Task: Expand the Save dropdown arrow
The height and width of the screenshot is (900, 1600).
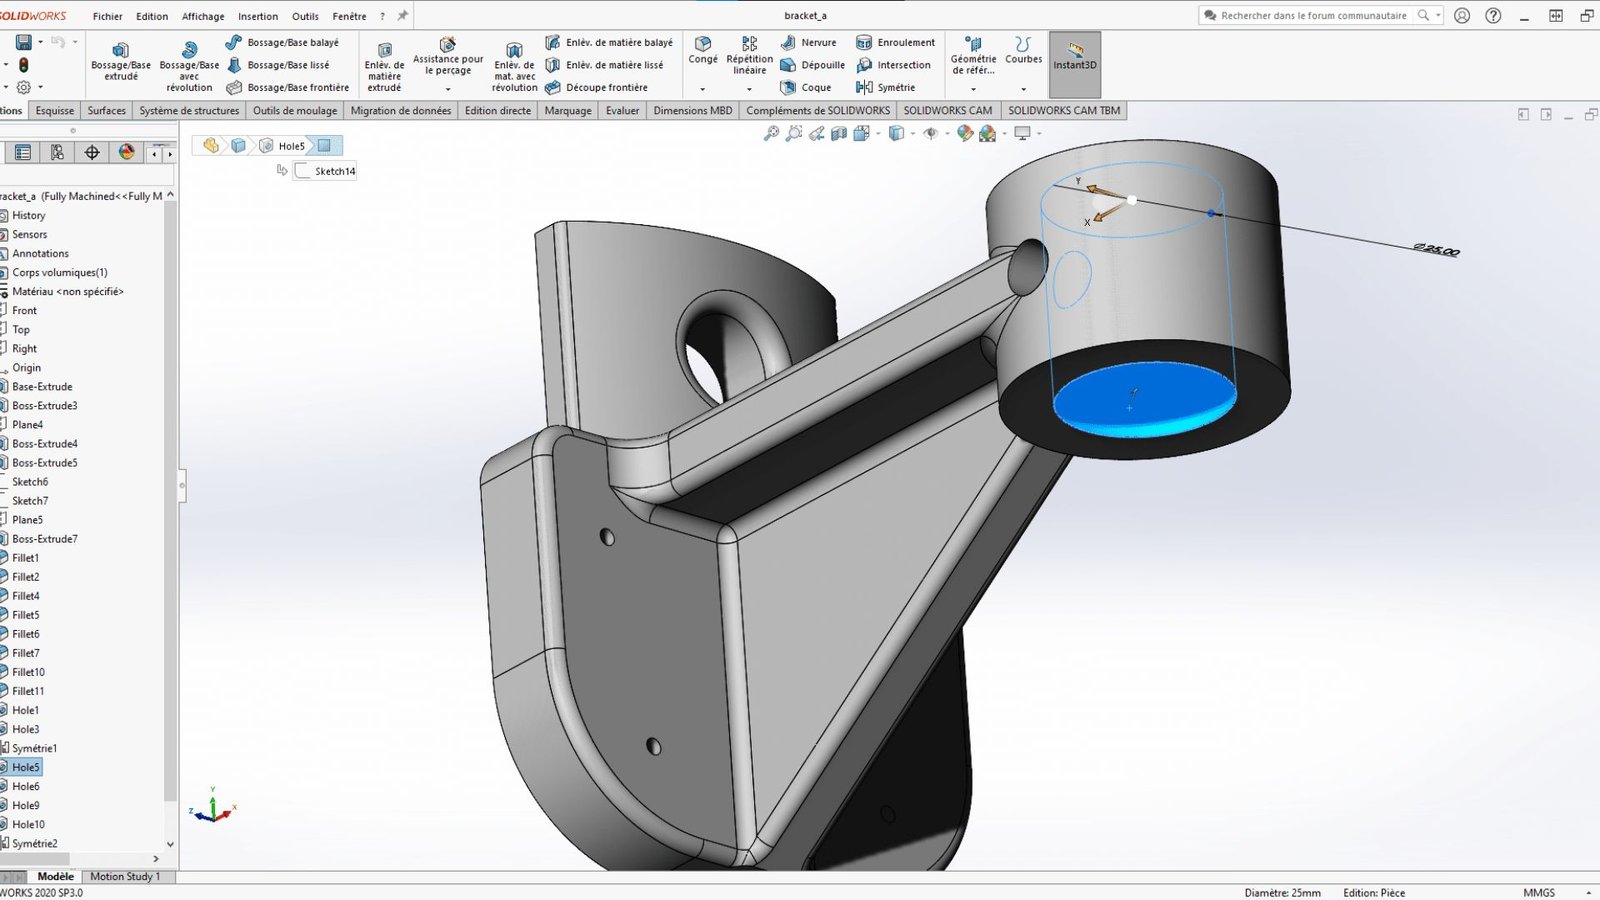Action: point(40,42)
